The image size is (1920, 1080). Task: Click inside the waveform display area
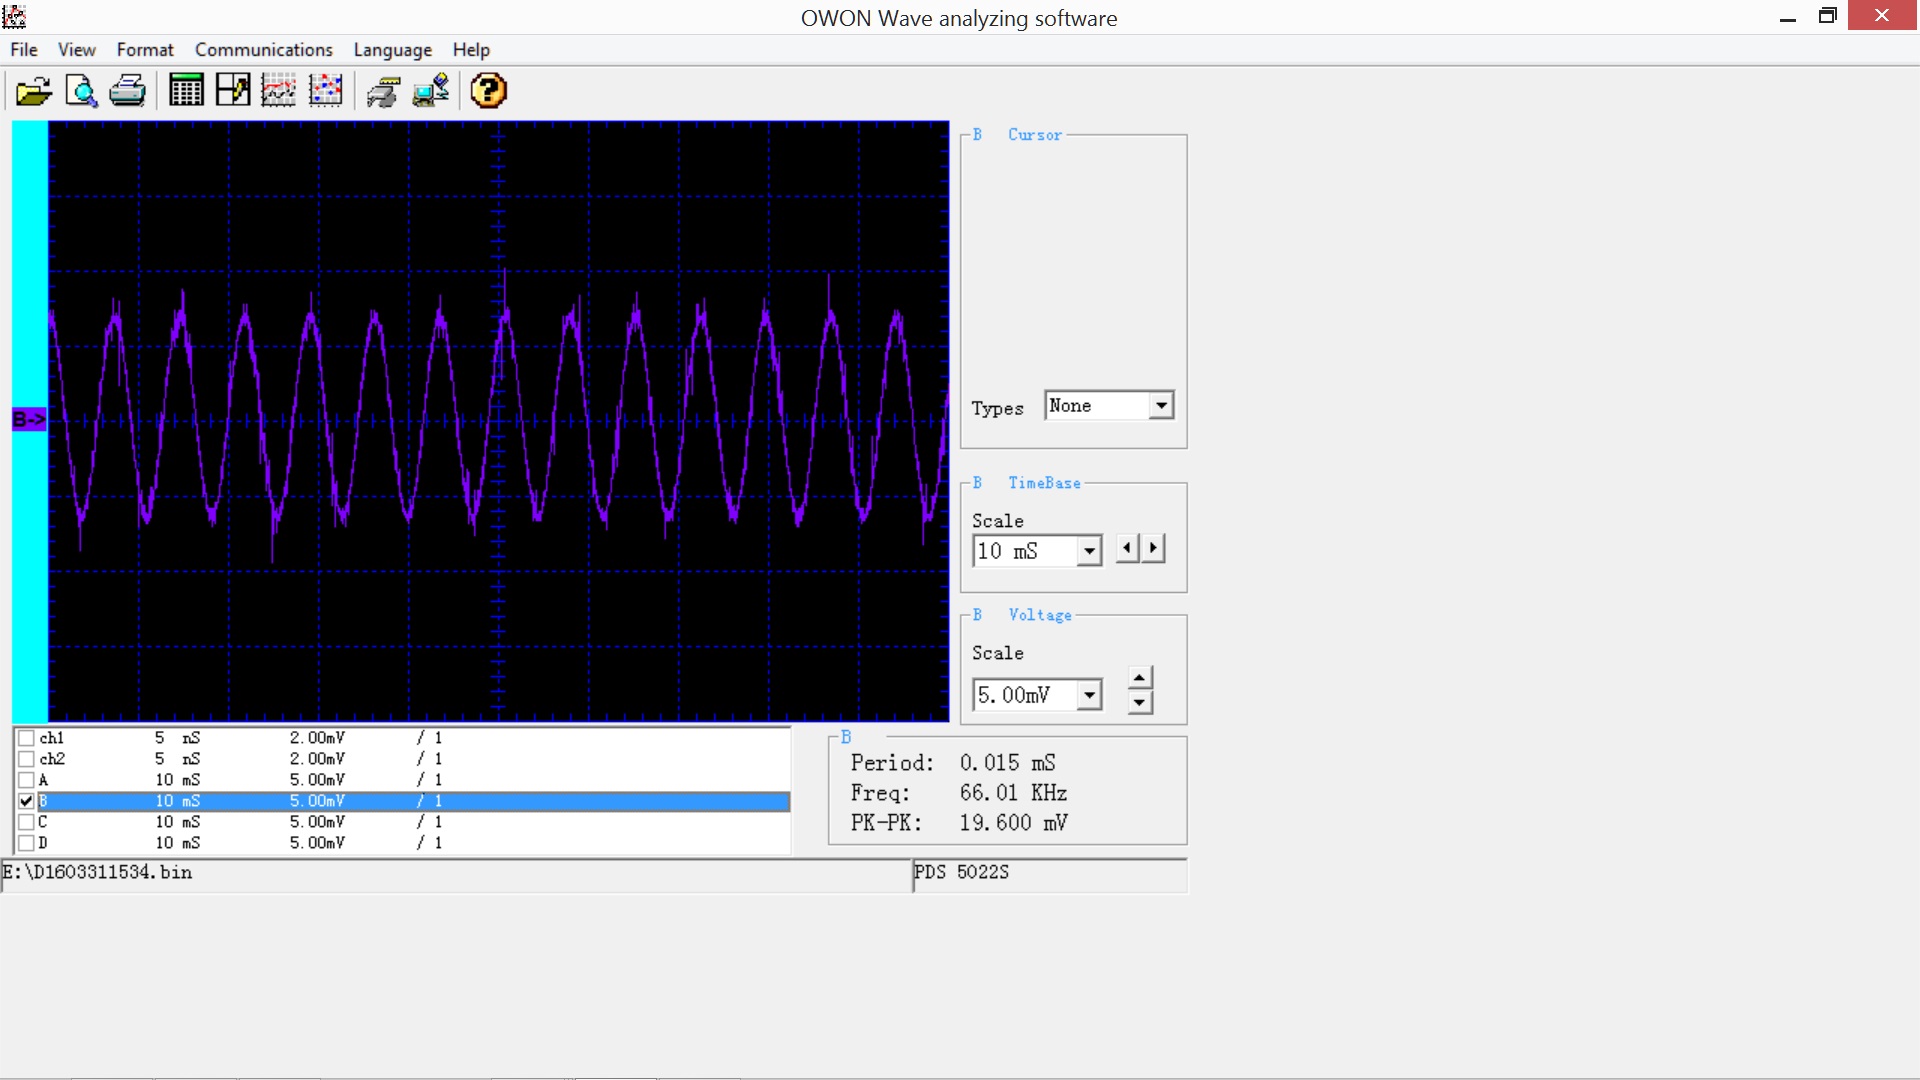(498, 421)
